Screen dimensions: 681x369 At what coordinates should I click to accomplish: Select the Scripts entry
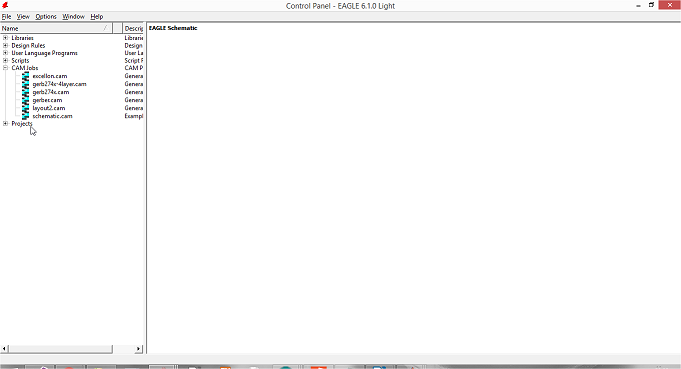click(20, 60)
